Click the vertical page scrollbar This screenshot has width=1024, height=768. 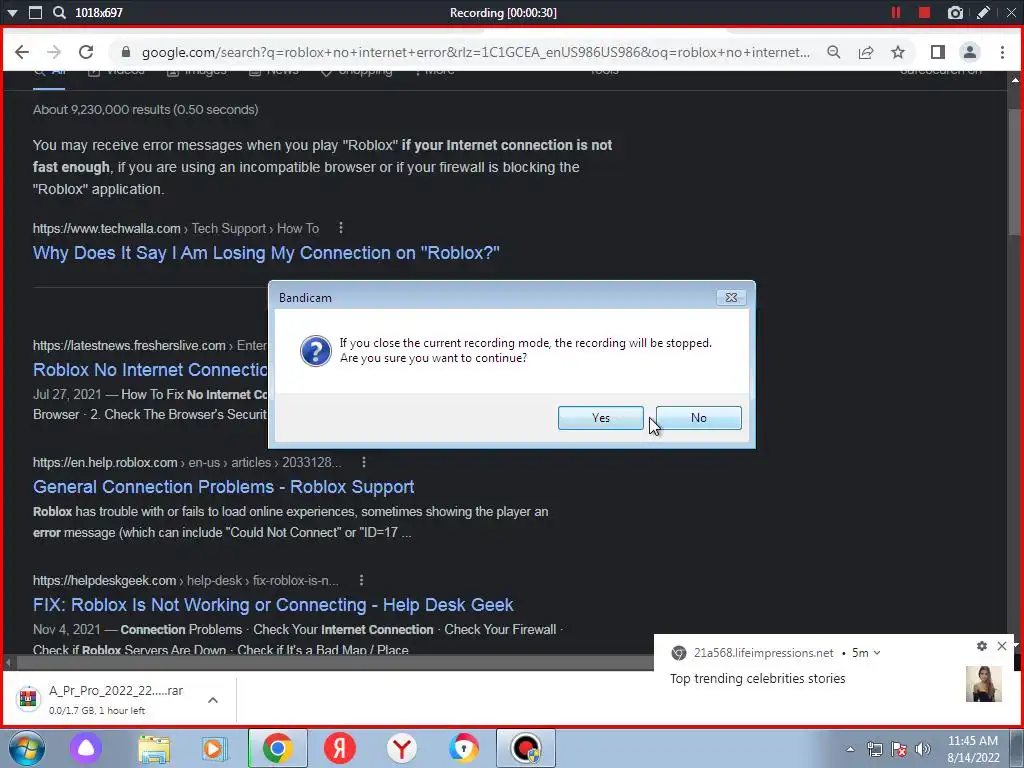(1014, 172)
